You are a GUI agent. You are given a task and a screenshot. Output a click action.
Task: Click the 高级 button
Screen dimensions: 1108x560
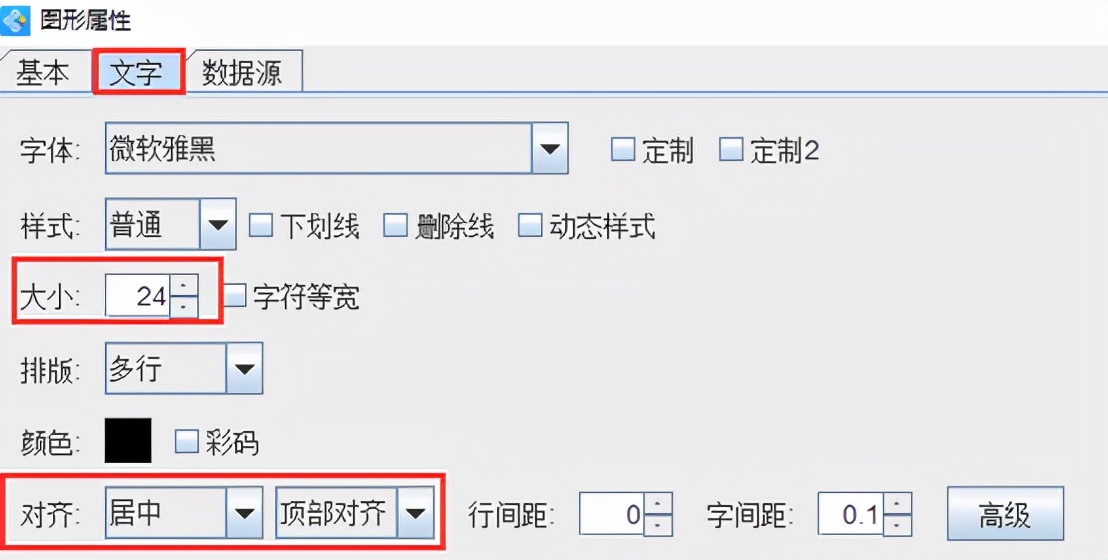point(1005,515)
